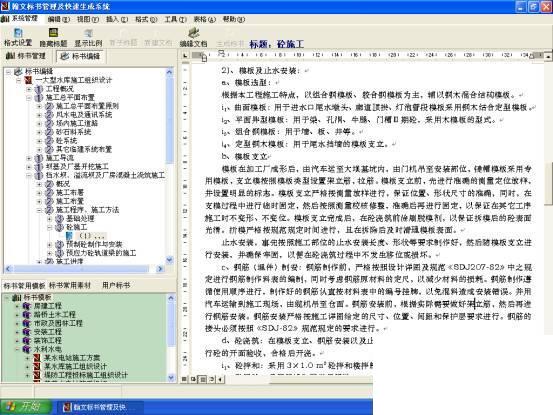Switch to outline view button

pos(211,379)
